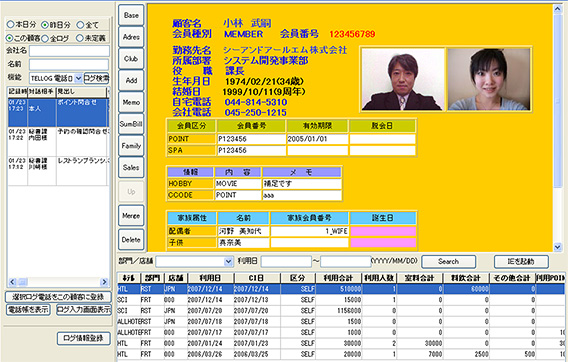Select the 予約の確認 log entry row
Image resolution: width=568 pixels, height=362 pixels.
click(x=58, y=142)
